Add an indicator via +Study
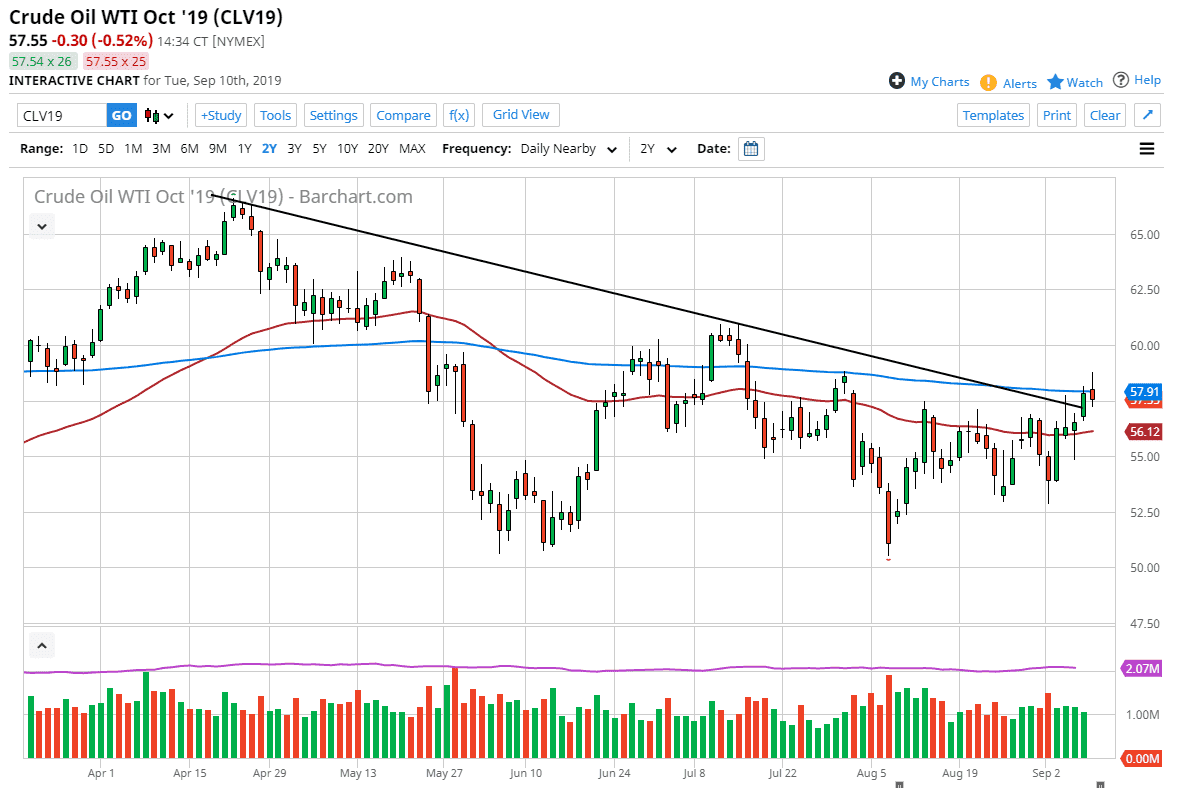Viewport: 1179px width, 788px height. 220,115
